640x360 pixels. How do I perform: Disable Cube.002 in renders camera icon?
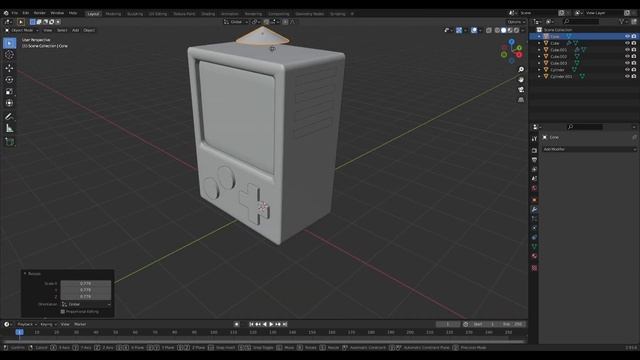[634, 56]
